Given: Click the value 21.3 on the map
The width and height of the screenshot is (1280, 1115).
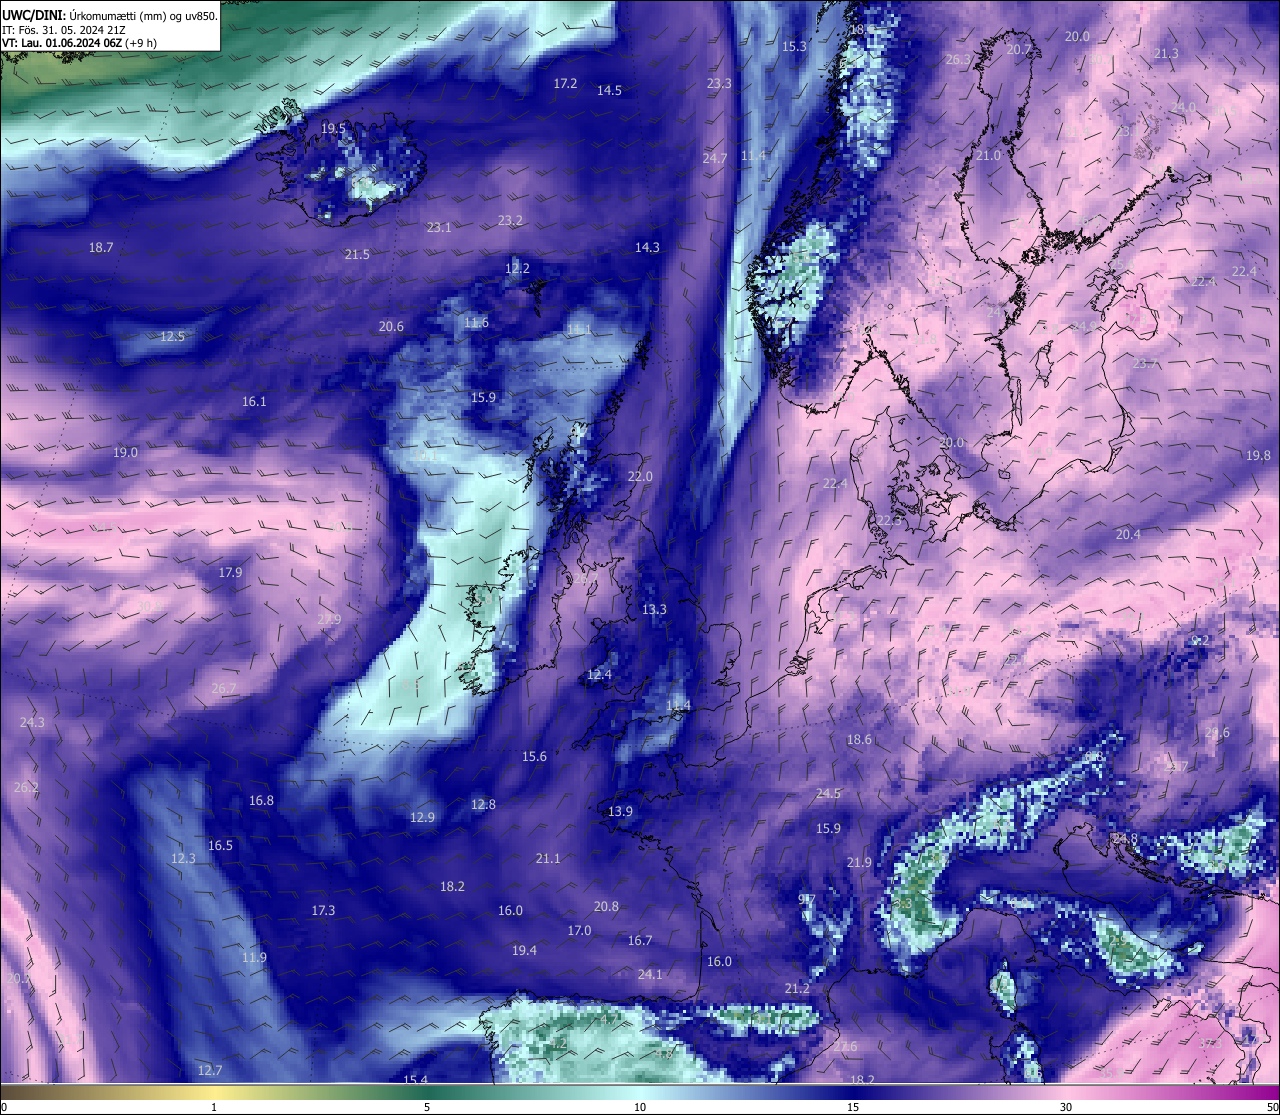Looking at the screenshot, I should point(1166,54).
